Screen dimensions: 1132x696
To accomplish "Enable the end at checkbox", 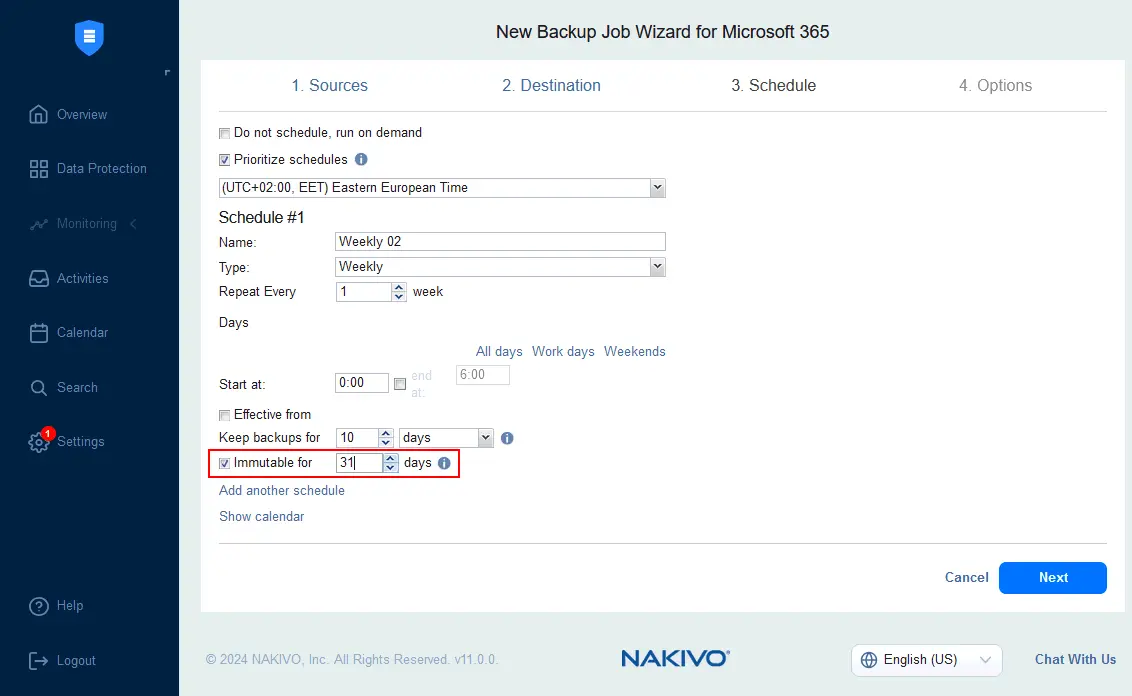I will [x=400, y=384].
